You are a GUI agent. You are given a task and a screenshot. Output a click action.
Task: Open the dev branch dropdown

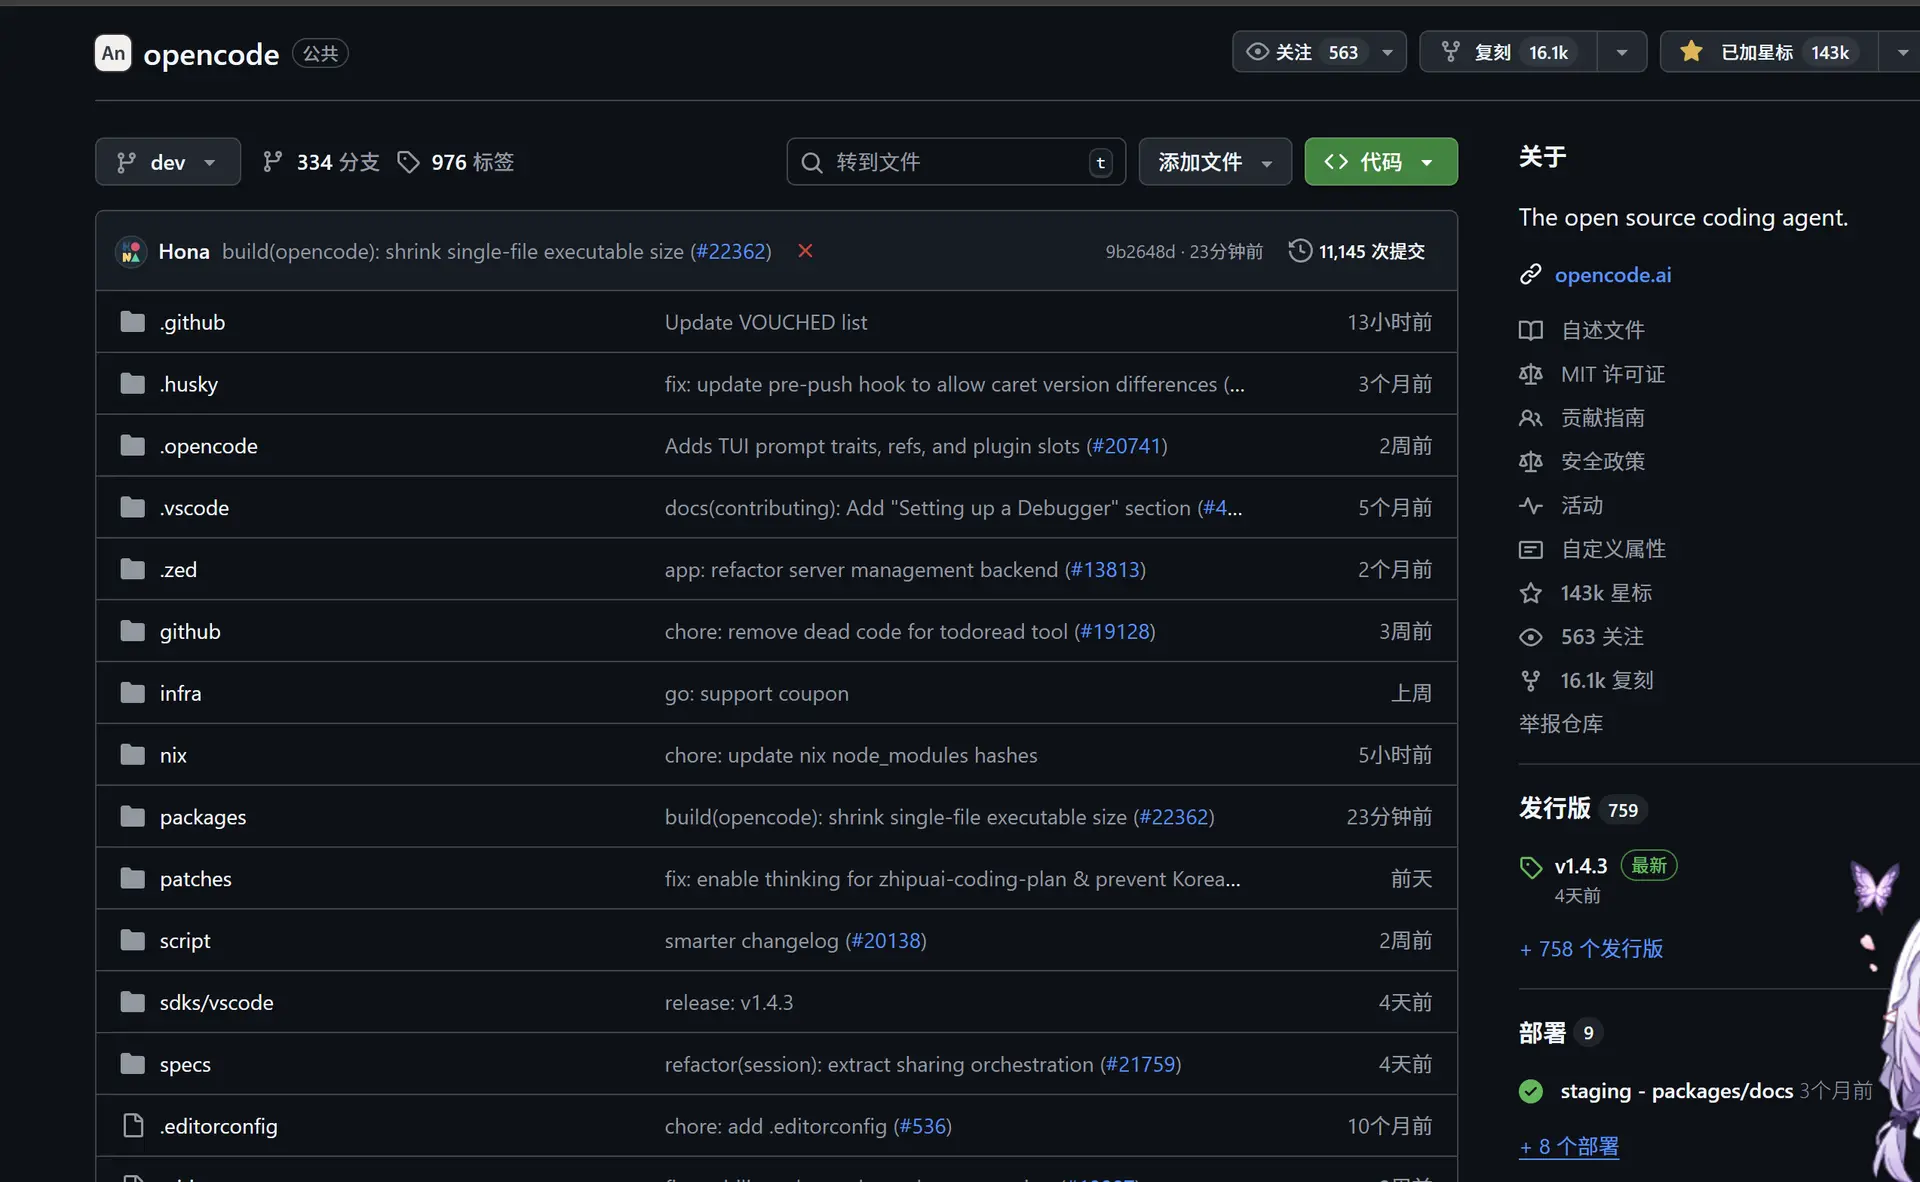pos(168,162)
